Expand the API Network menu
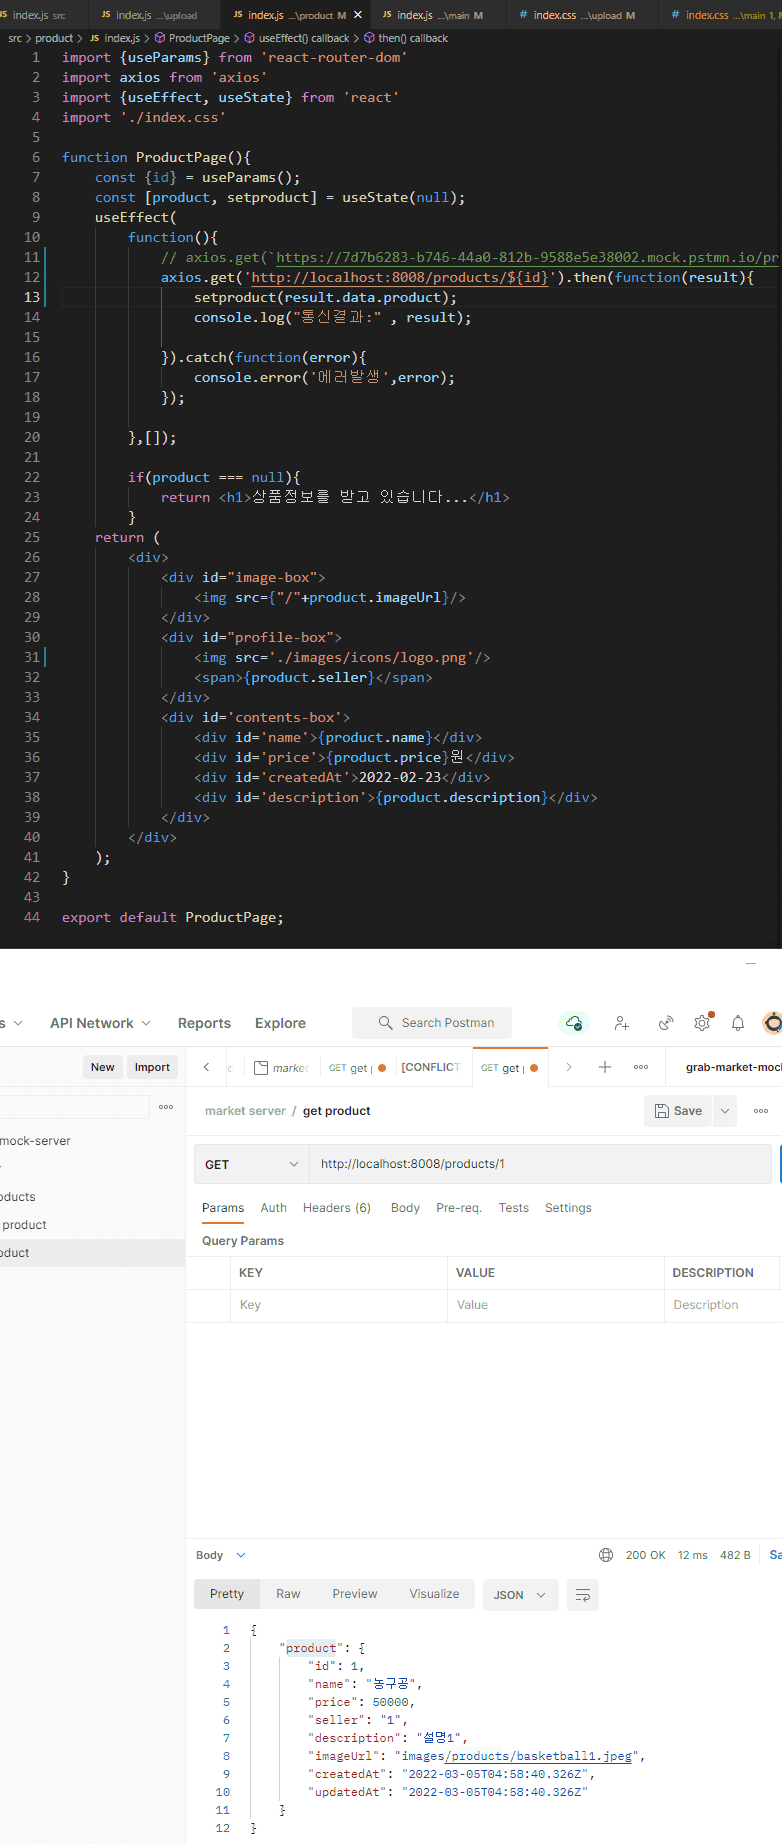 point(100,1023)
